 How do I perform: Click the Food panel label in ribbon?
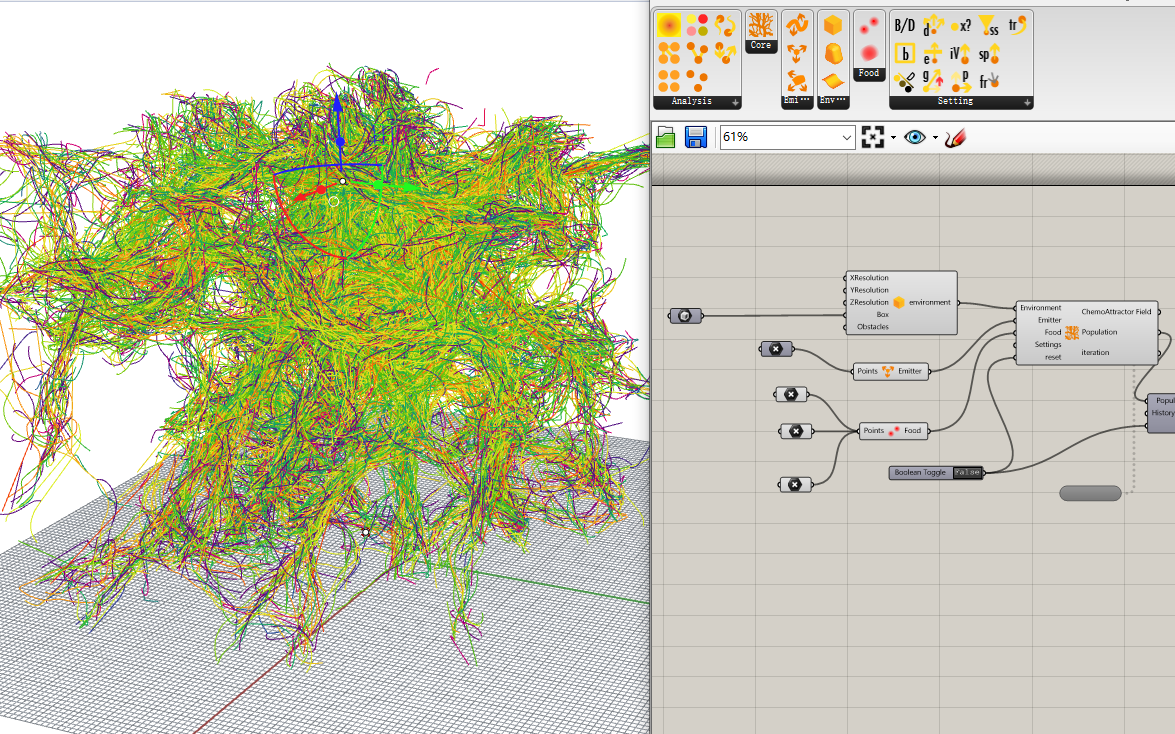pyautogui.click(x=869, y=73)
